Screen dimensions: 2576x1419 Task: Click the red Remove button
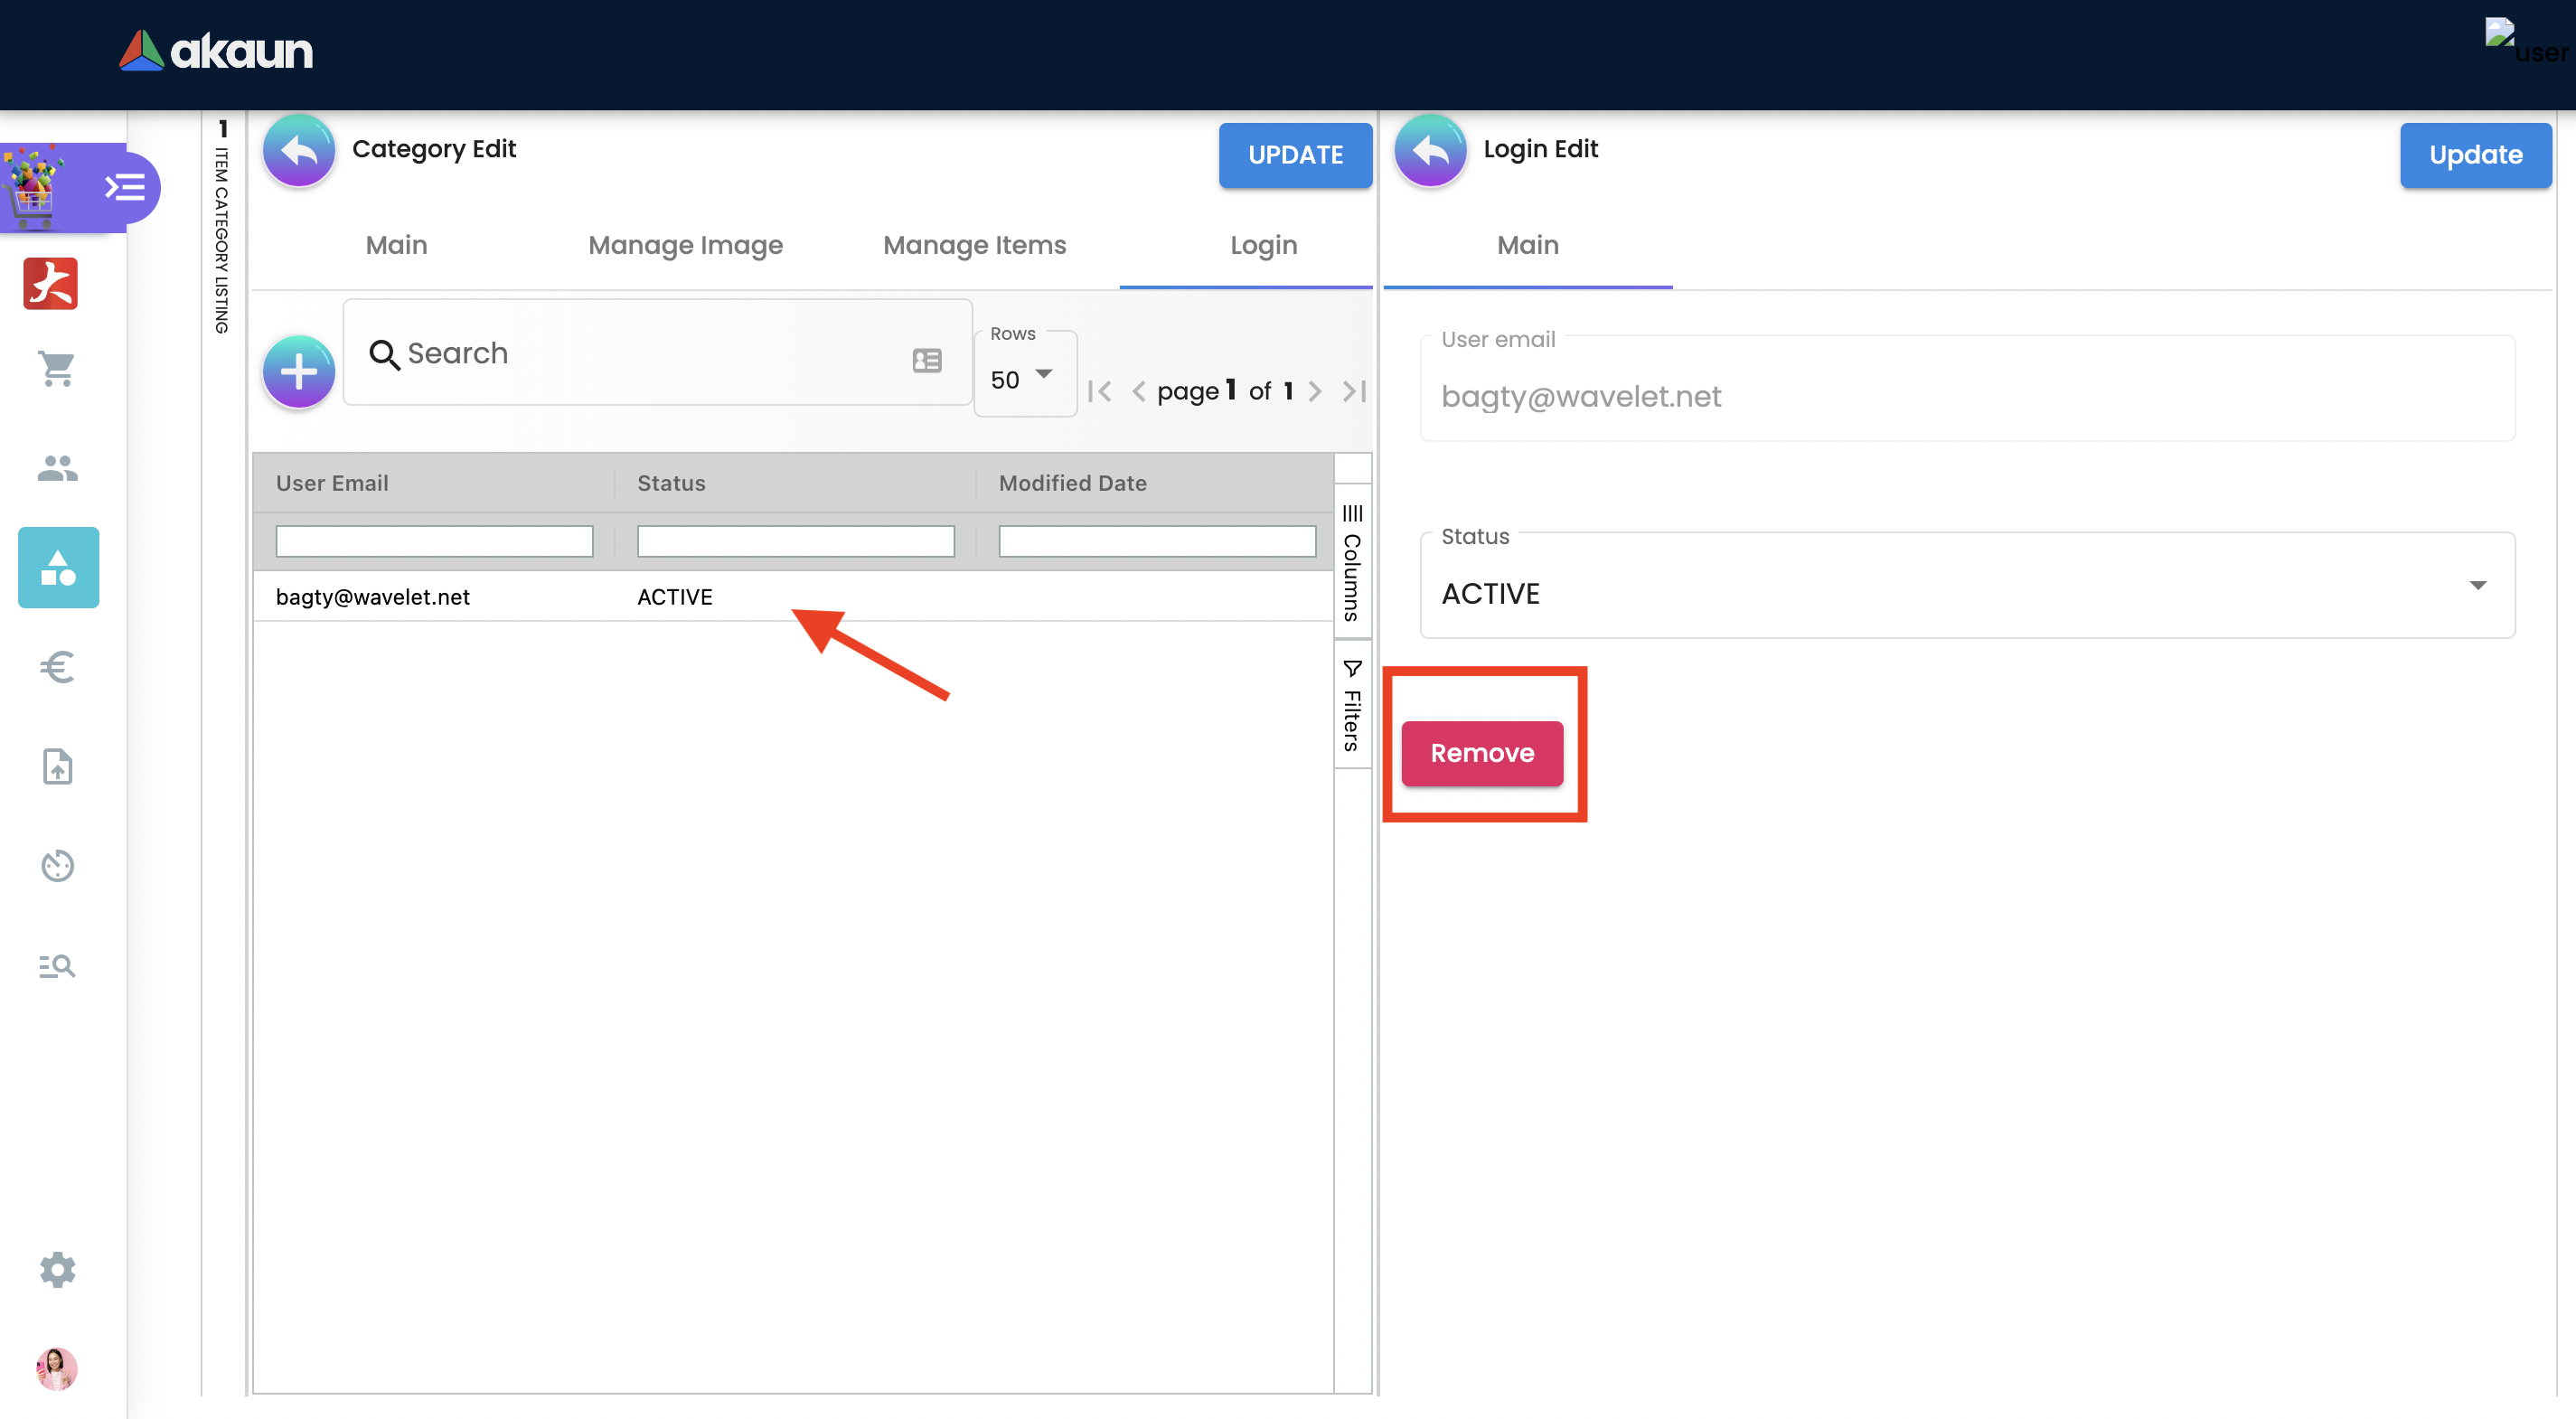tap(1481, 753)
